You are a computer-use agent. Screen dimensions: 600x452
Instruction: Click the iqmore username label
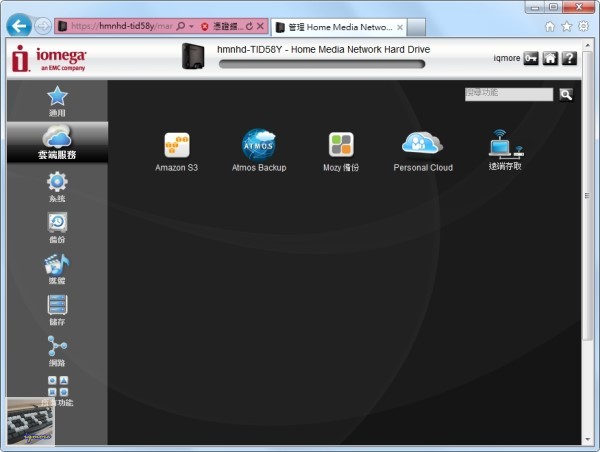507,58
